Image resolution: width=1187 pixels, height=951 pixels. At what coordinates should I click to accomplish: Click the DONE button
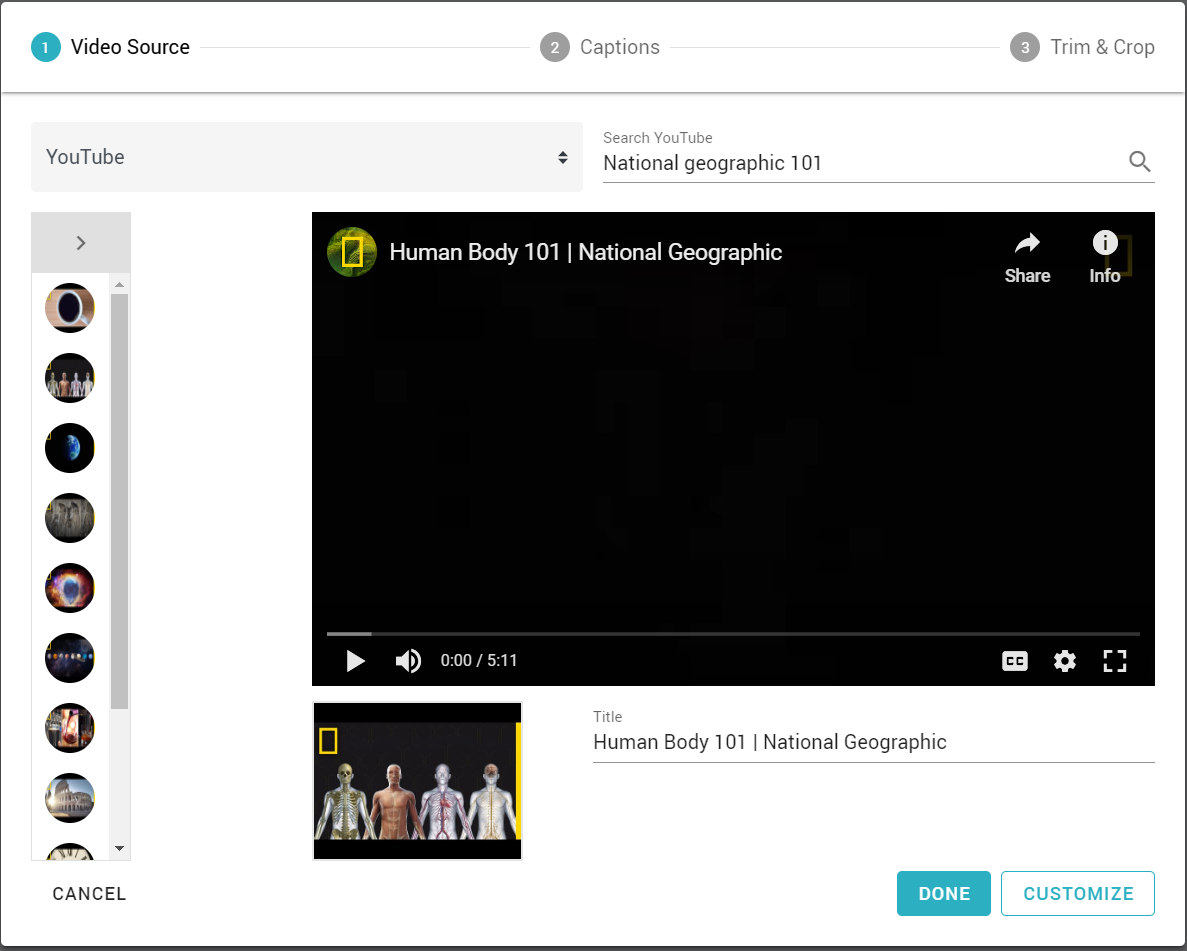point(944,893)
